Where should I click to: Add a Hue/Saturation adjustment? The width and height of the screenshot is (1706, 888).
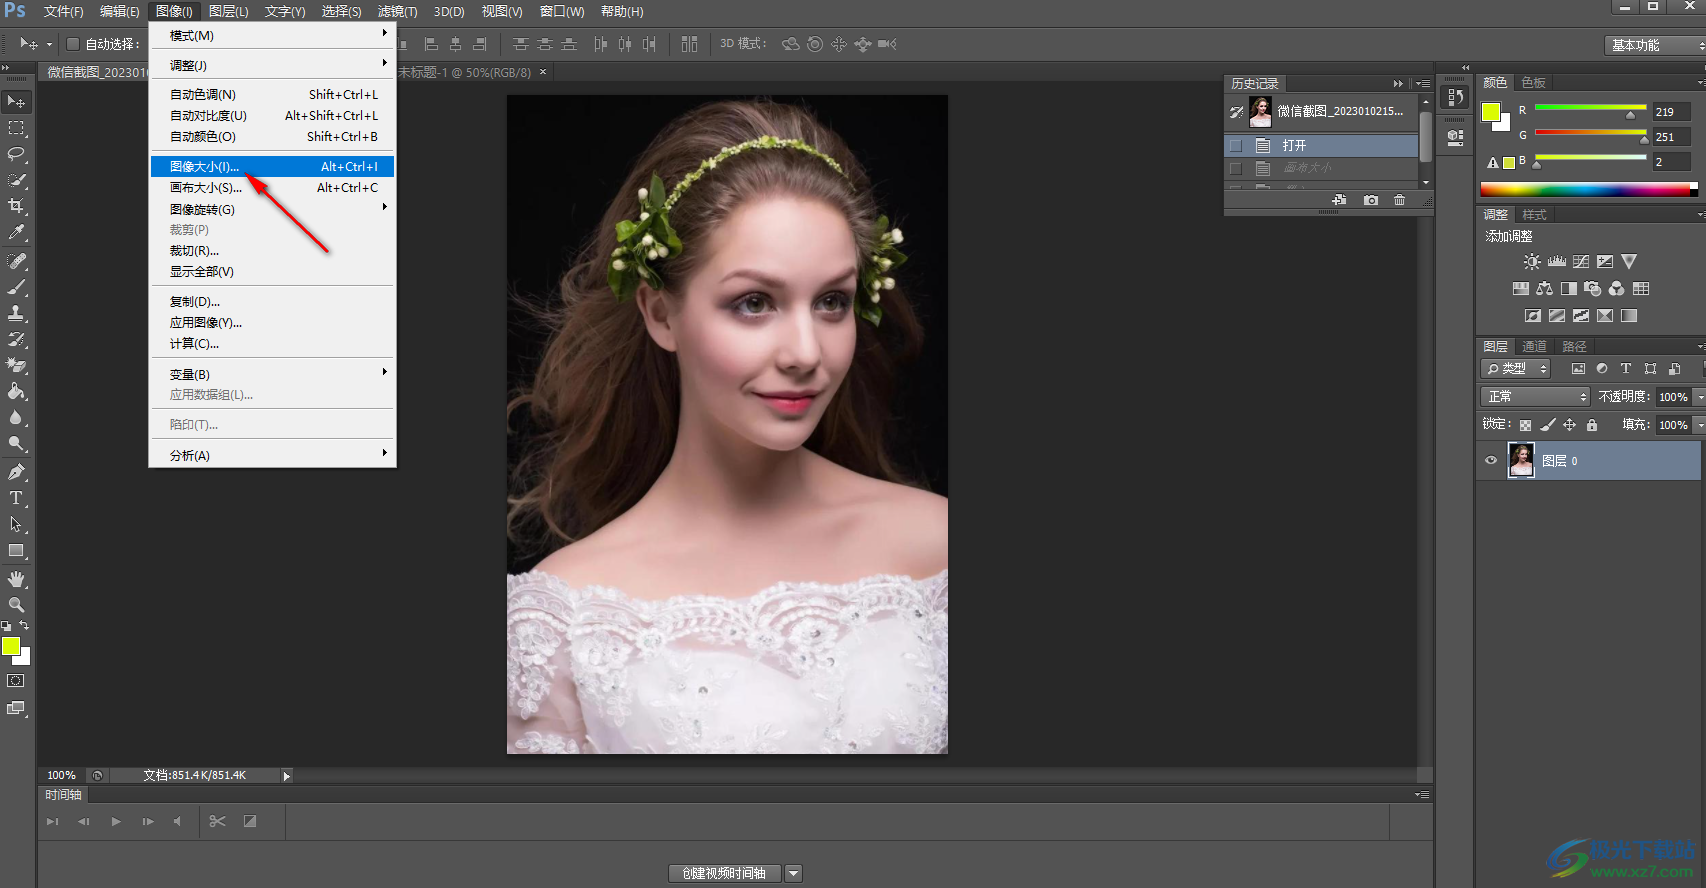click(x=1521, y=289)
